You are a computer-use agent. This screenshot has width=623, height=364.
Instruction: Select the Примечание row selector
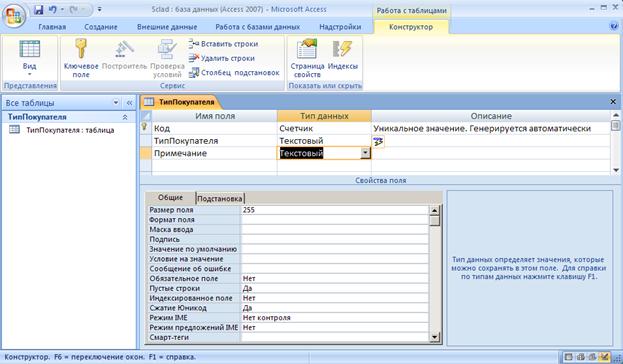click(x=145, y=153)
